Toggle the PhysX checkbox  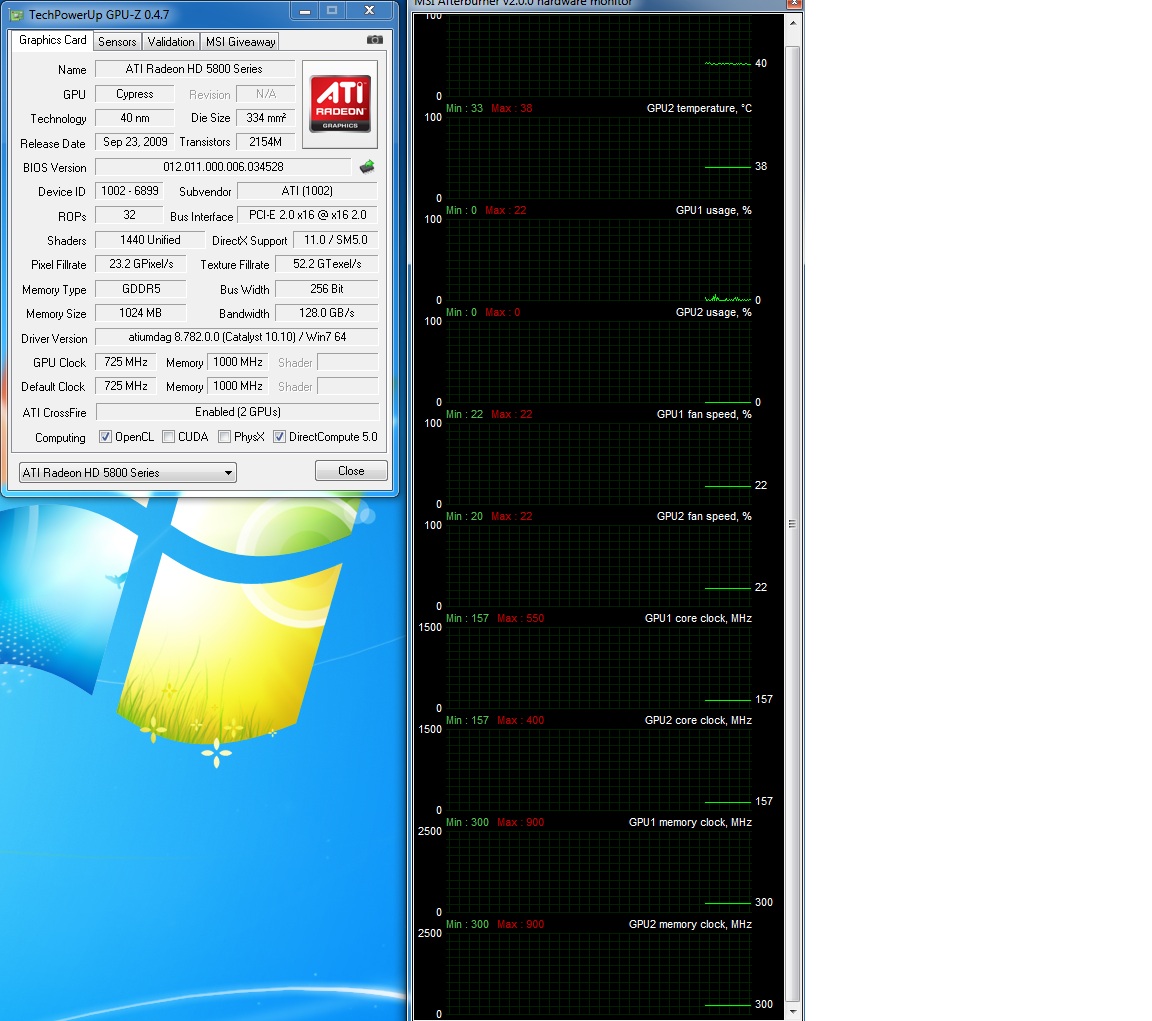[x=225, y=437]
